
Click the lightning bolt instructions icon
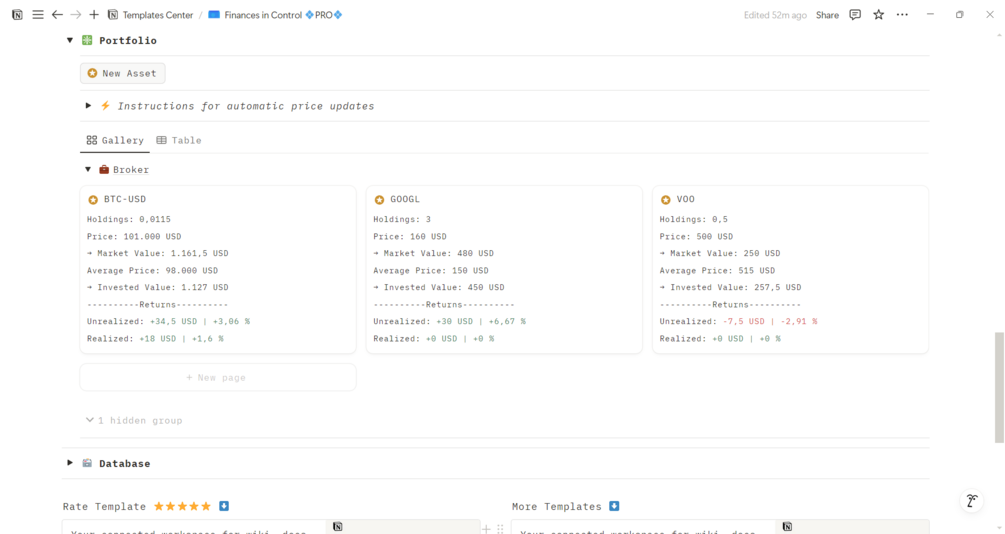[106, 106]
